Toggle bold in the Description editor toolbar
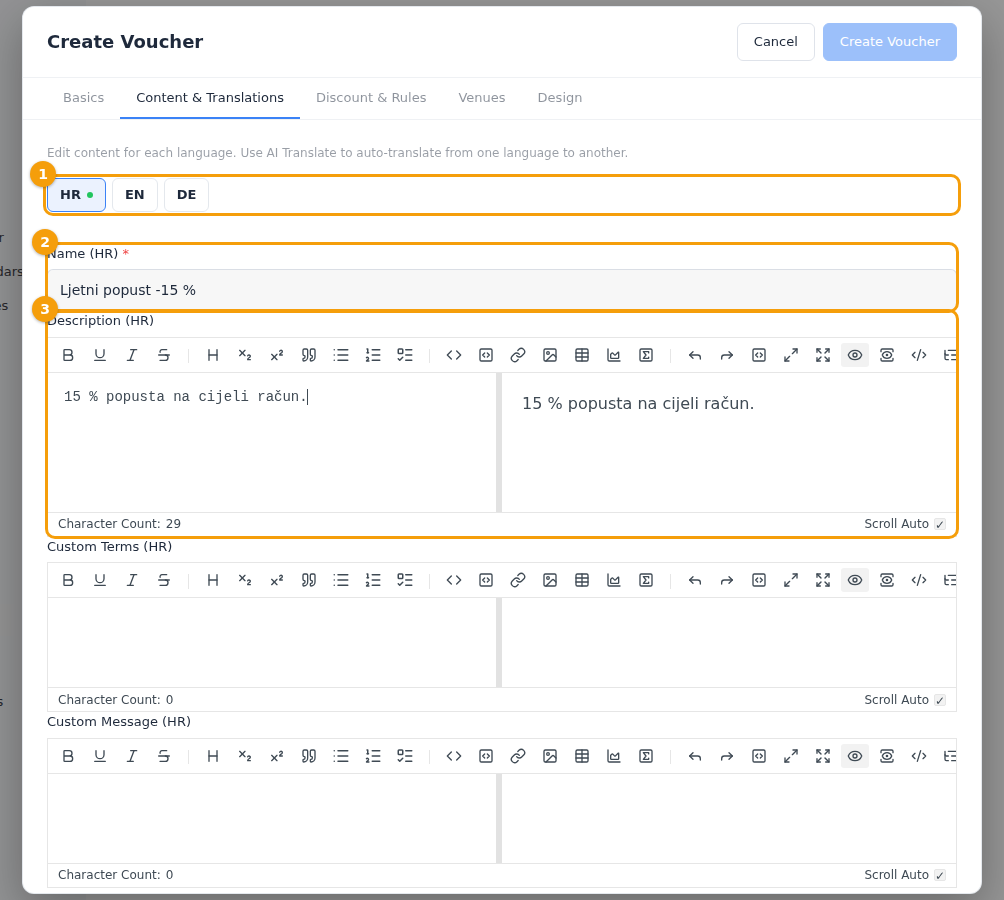The height and width of the screenshot is (900, 1004). (68, 355)
